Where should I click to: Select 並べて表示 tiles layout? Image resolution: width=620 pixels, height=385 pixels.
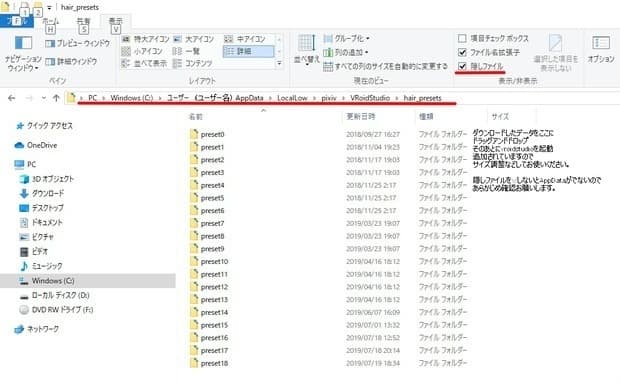click(144, 63)
